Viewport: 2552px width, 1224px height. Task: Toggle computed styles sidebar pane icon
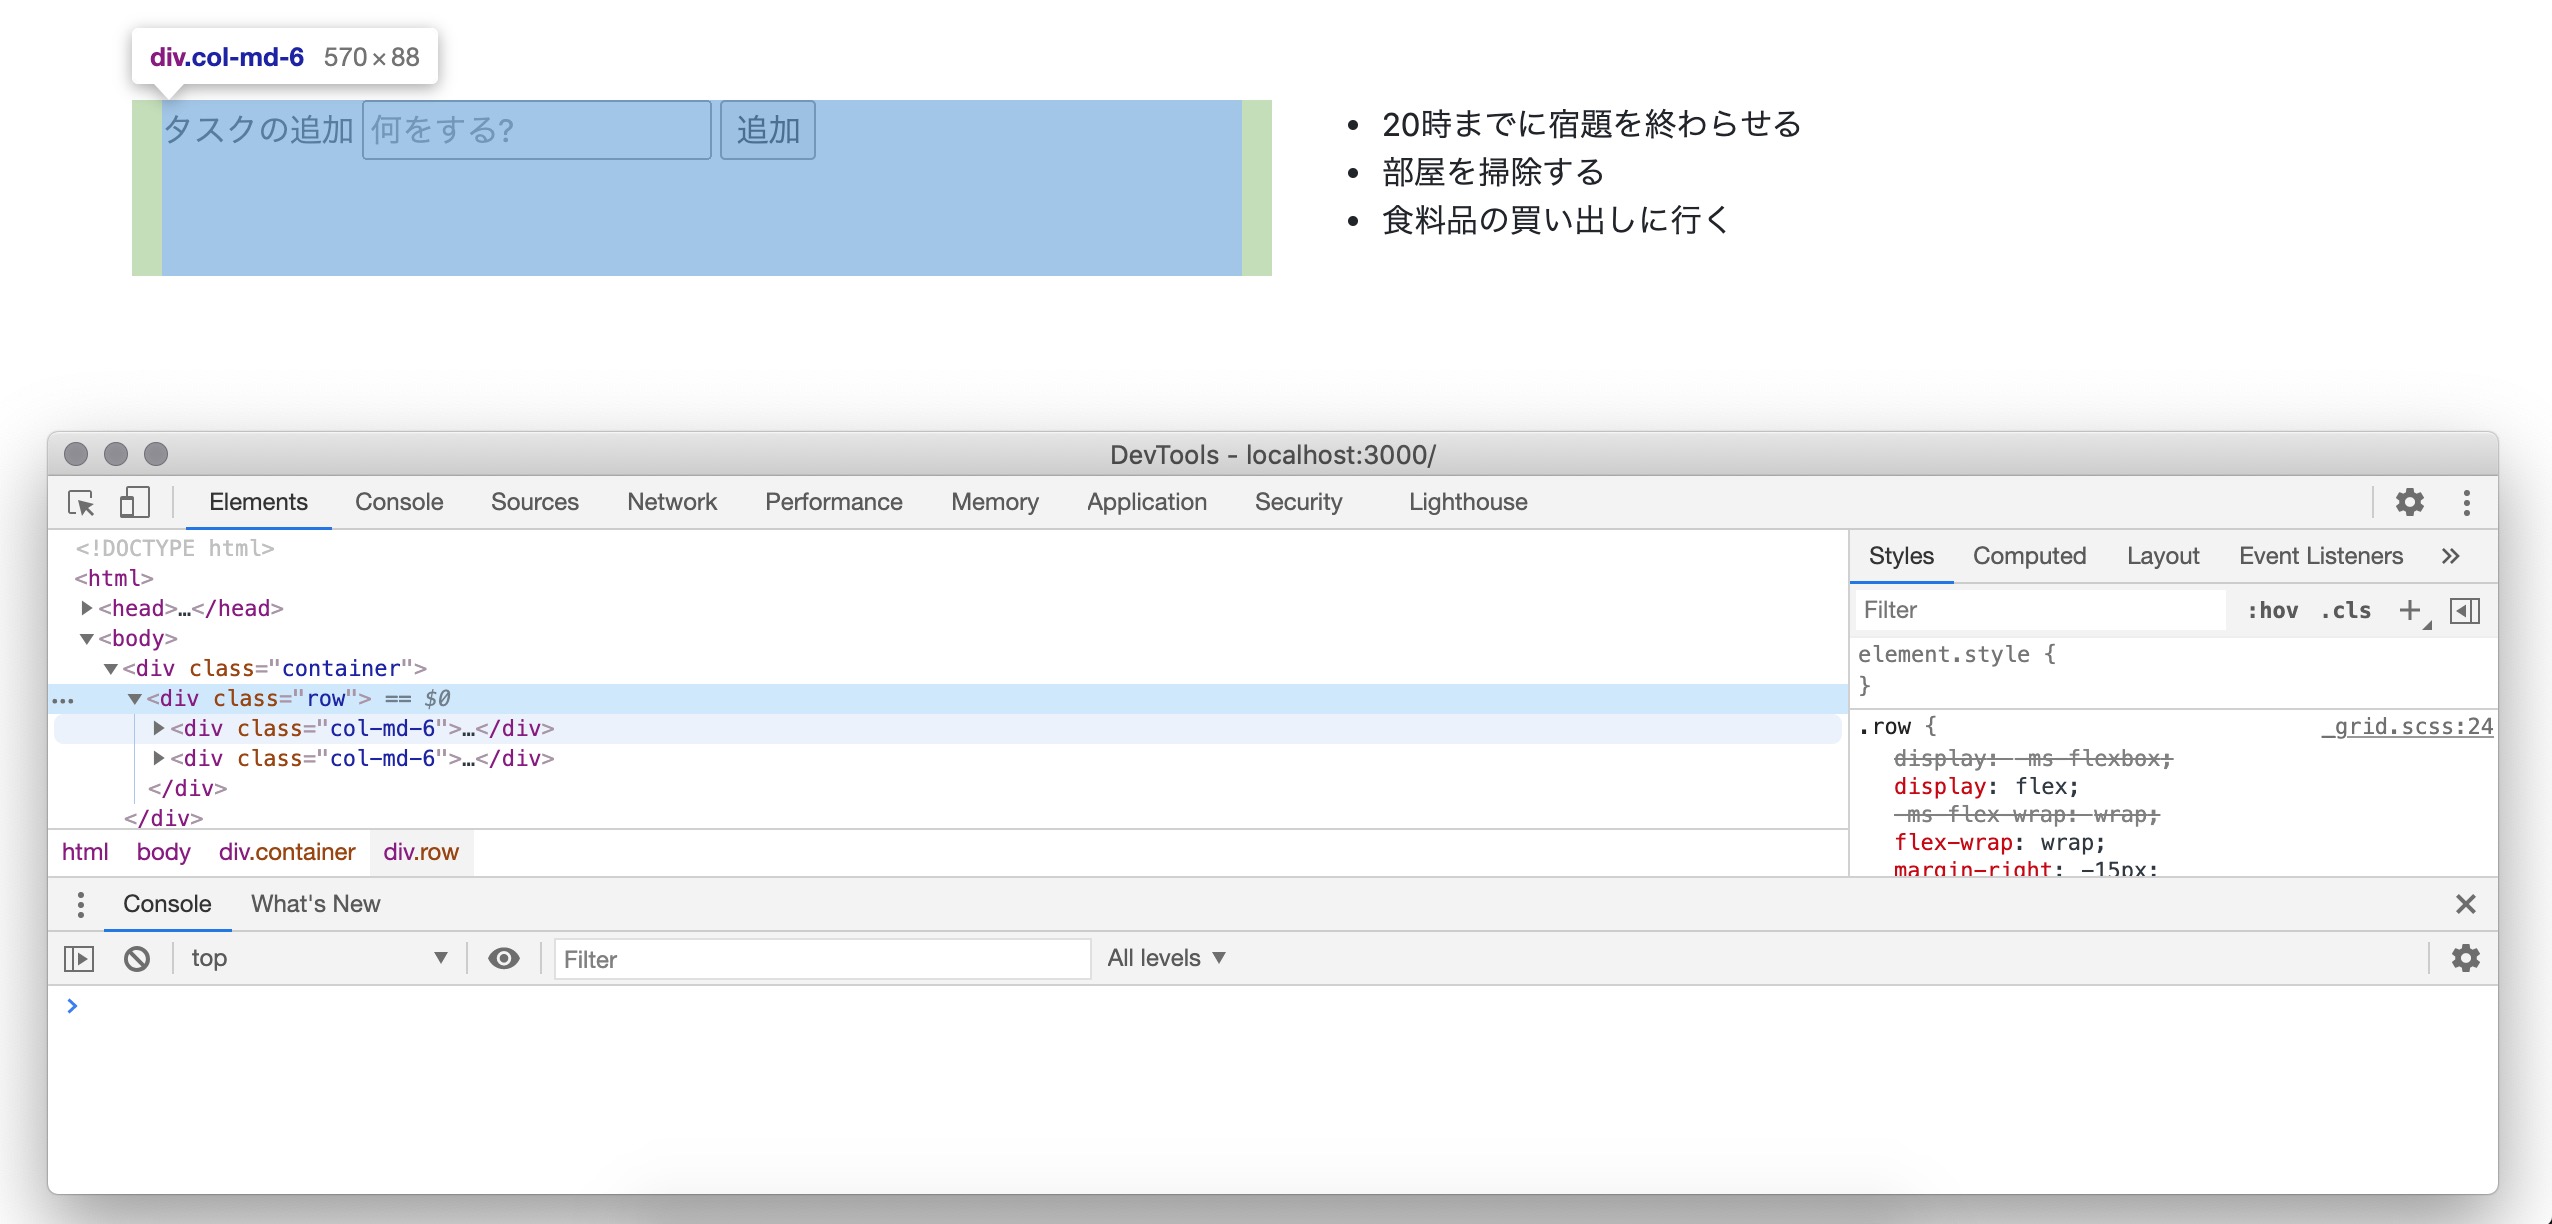[x=2464, y=610]
